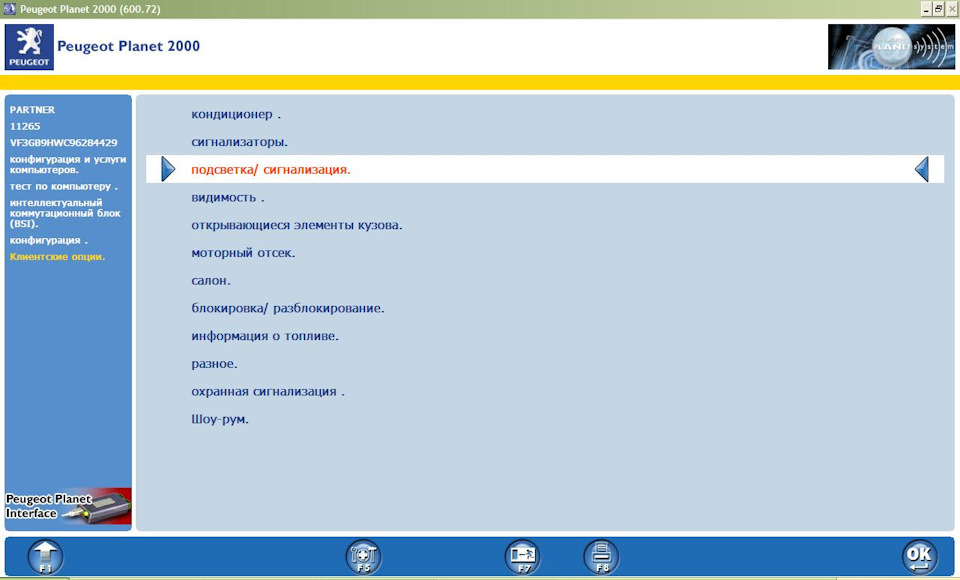Viewport: 960px width, 580px height.
Task: Go to 'конфигурация' sidebar breadcrumb
Action: [49, 240]
